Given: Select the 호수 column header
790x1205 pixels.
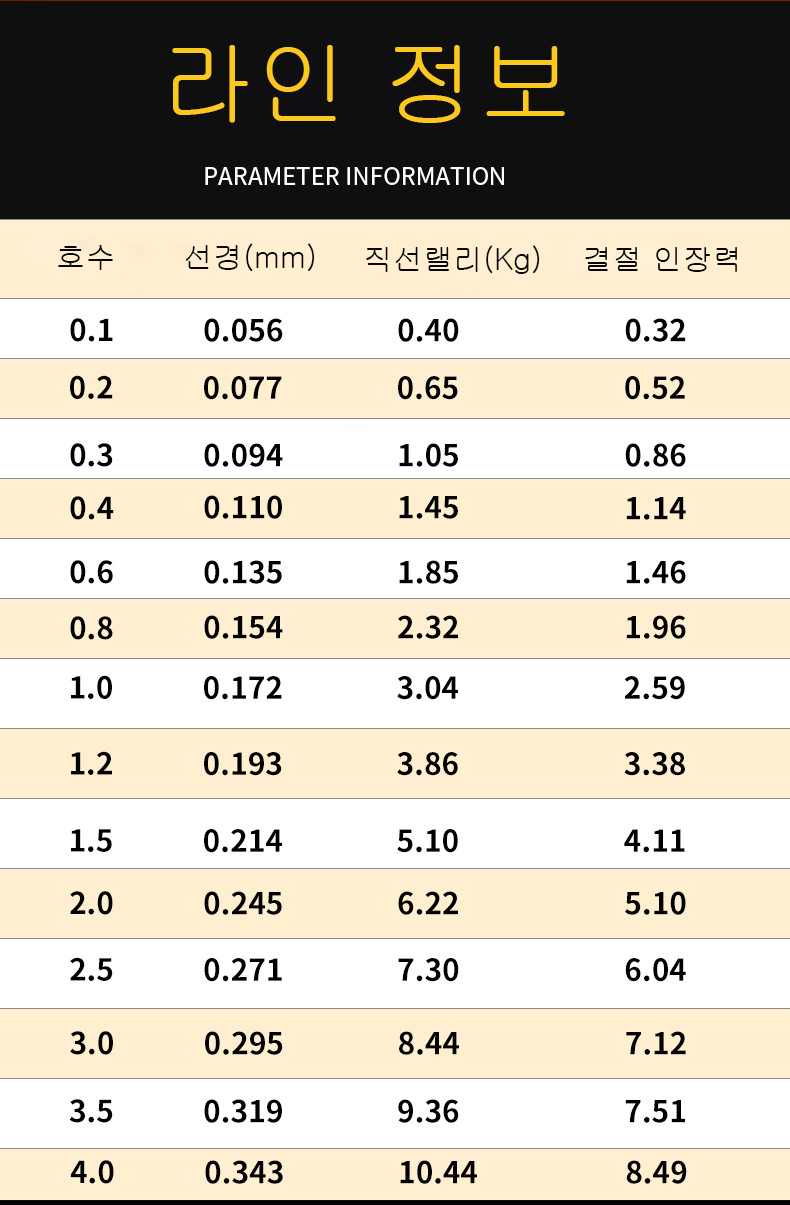Looking at the screenshot, I should coord(87,259).
